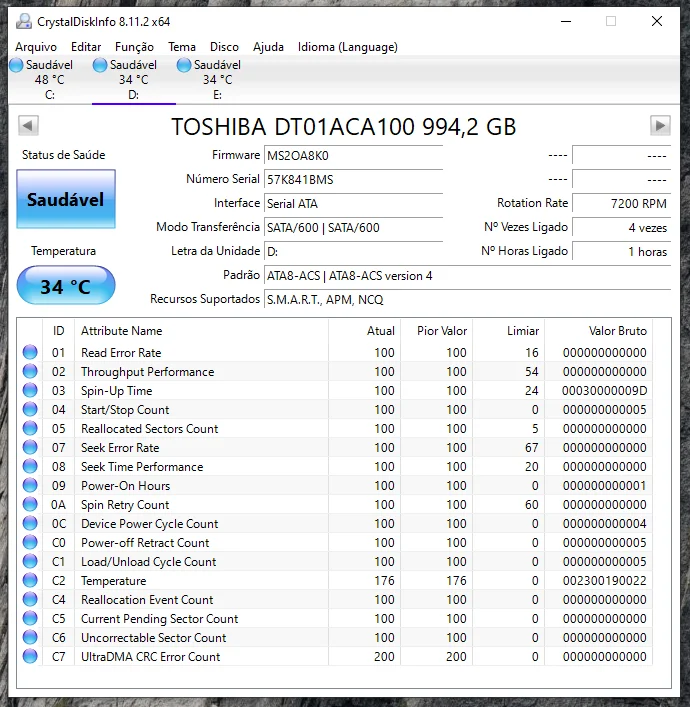690x707 pixels.
Task: Click status orb for Read Error Rate
Action: tap(30, 353)
